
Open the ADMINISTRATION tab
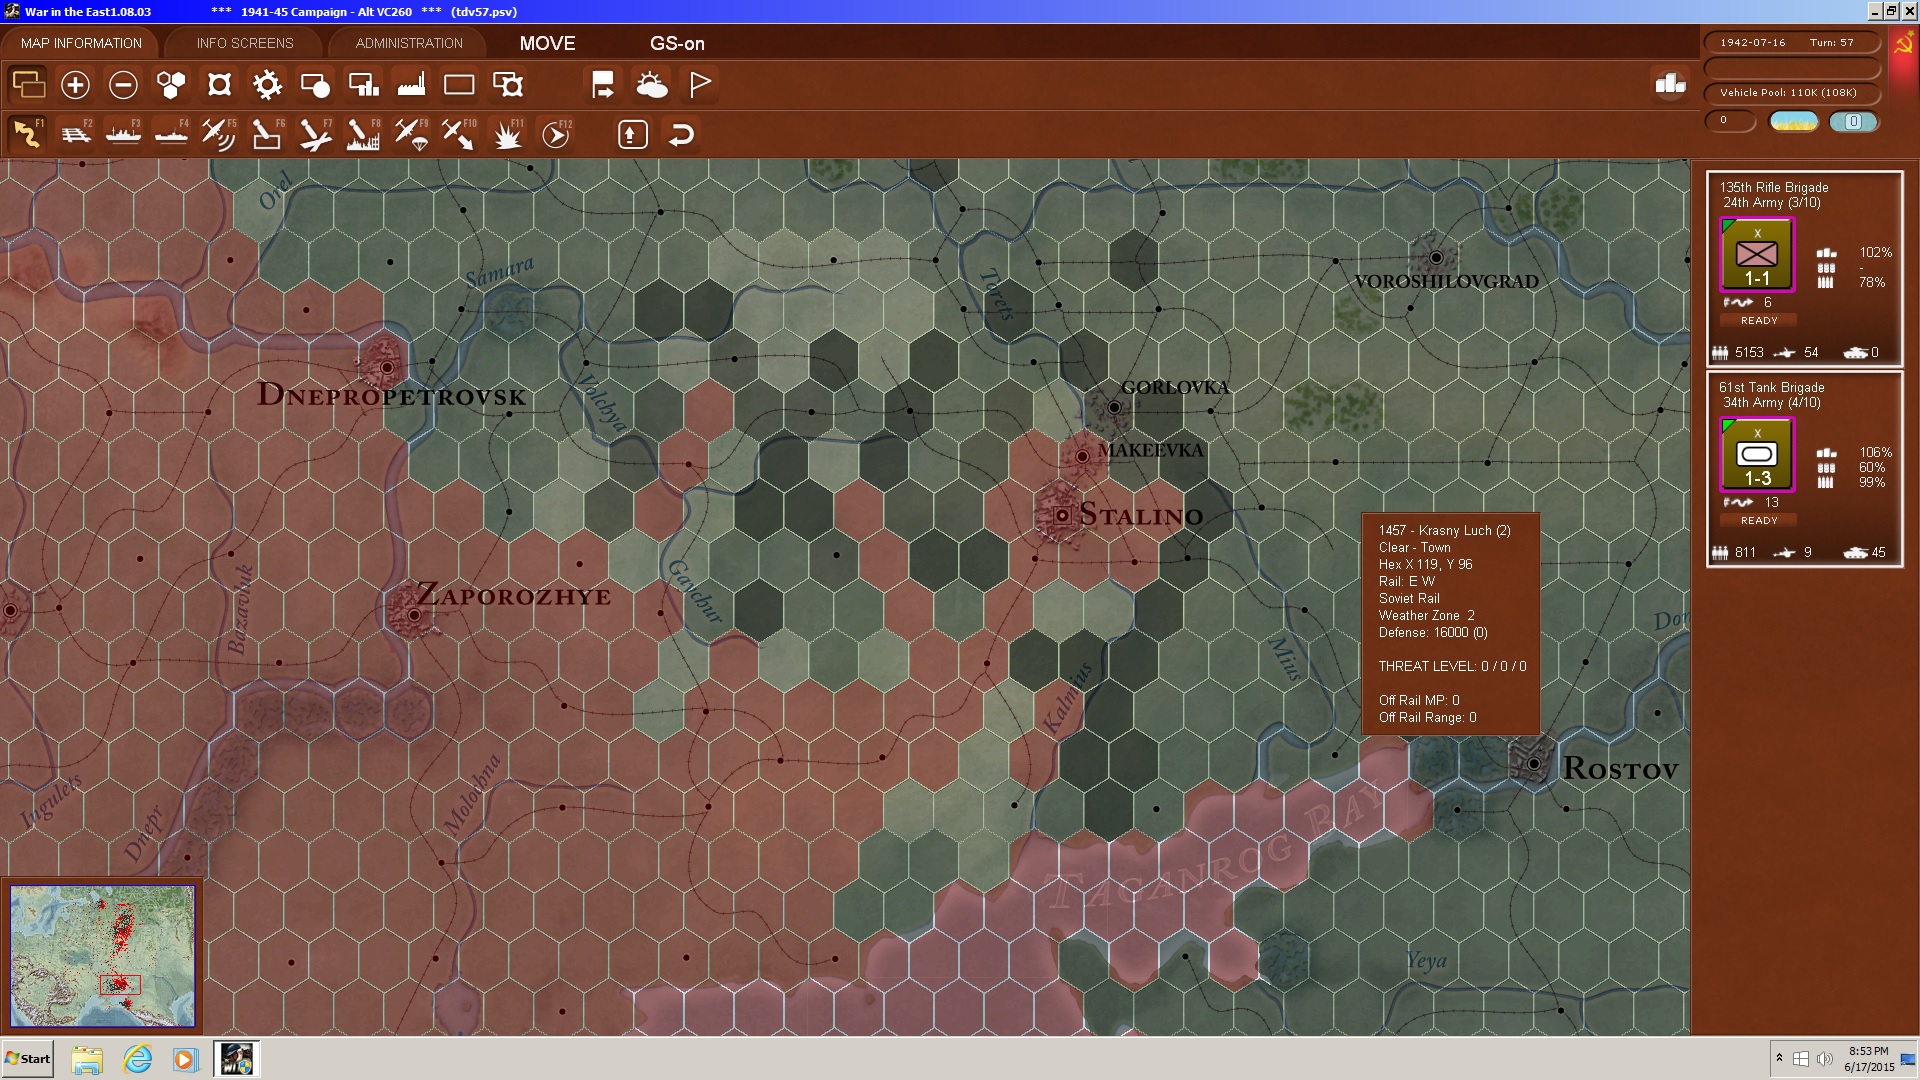pos(409,43)
